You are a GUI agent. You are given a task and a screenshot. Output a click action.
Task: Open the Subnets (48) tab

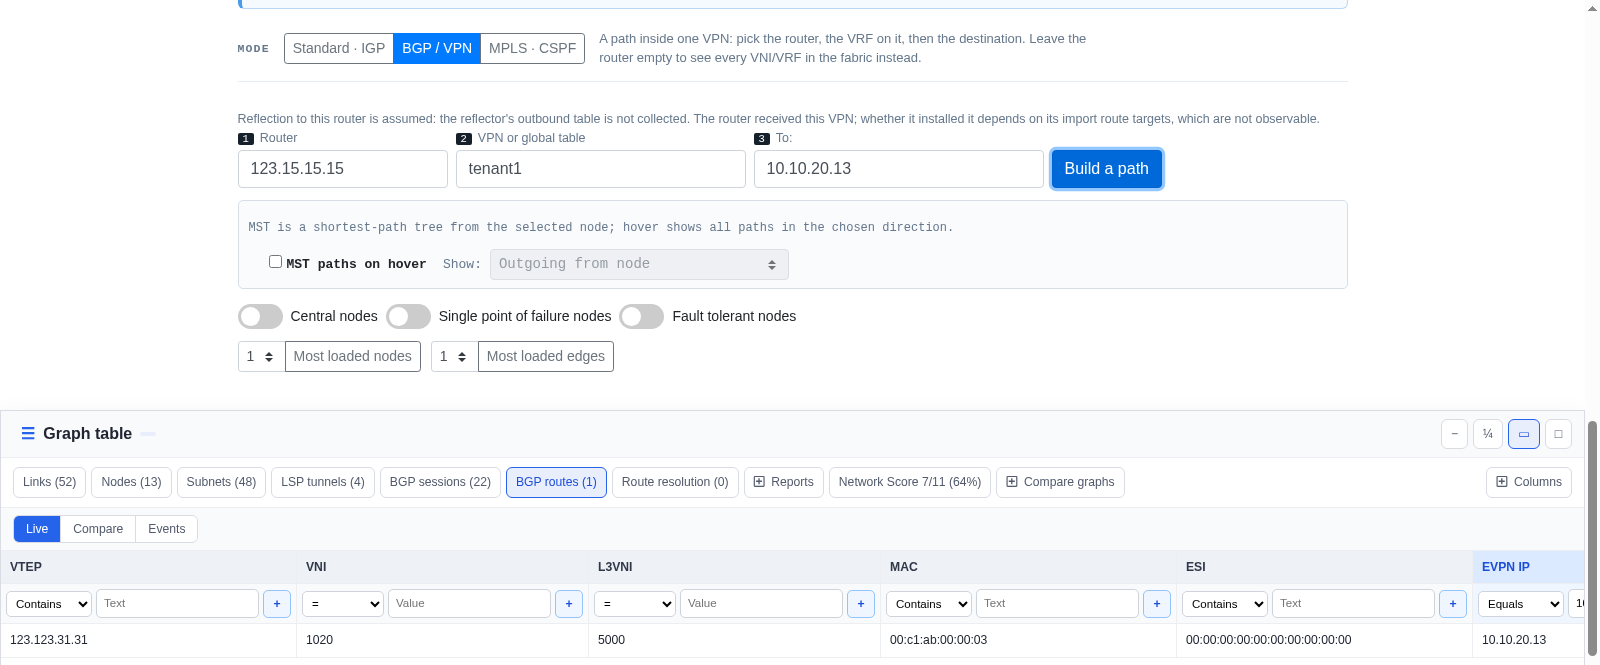(x=221, y=482)
